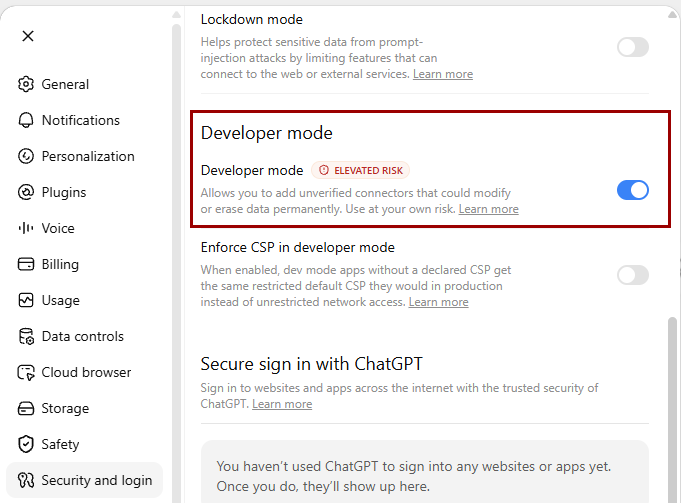The height and width of the screenshot is (503, 681).
Task: Click the Billing card icon
Action: point(26,264)
